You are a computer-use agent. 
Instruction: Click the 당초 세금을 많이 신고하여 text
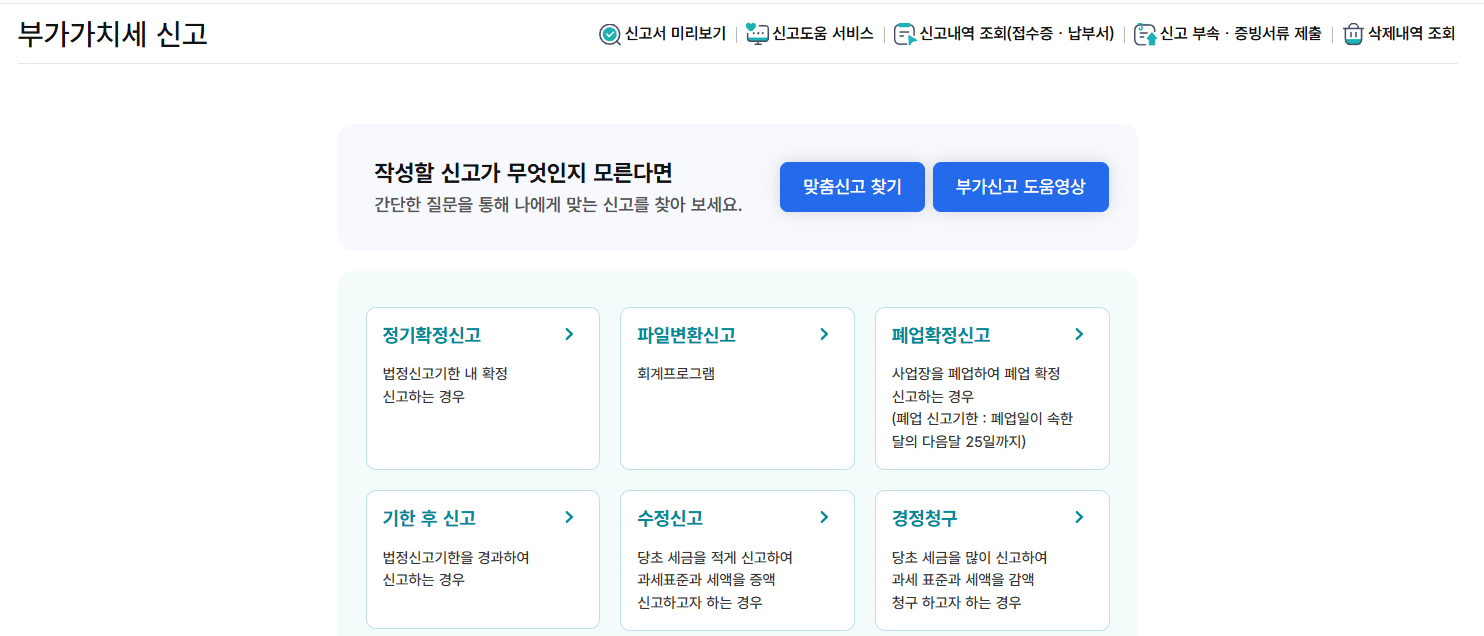pyautogui.click(x=970, y=557)
